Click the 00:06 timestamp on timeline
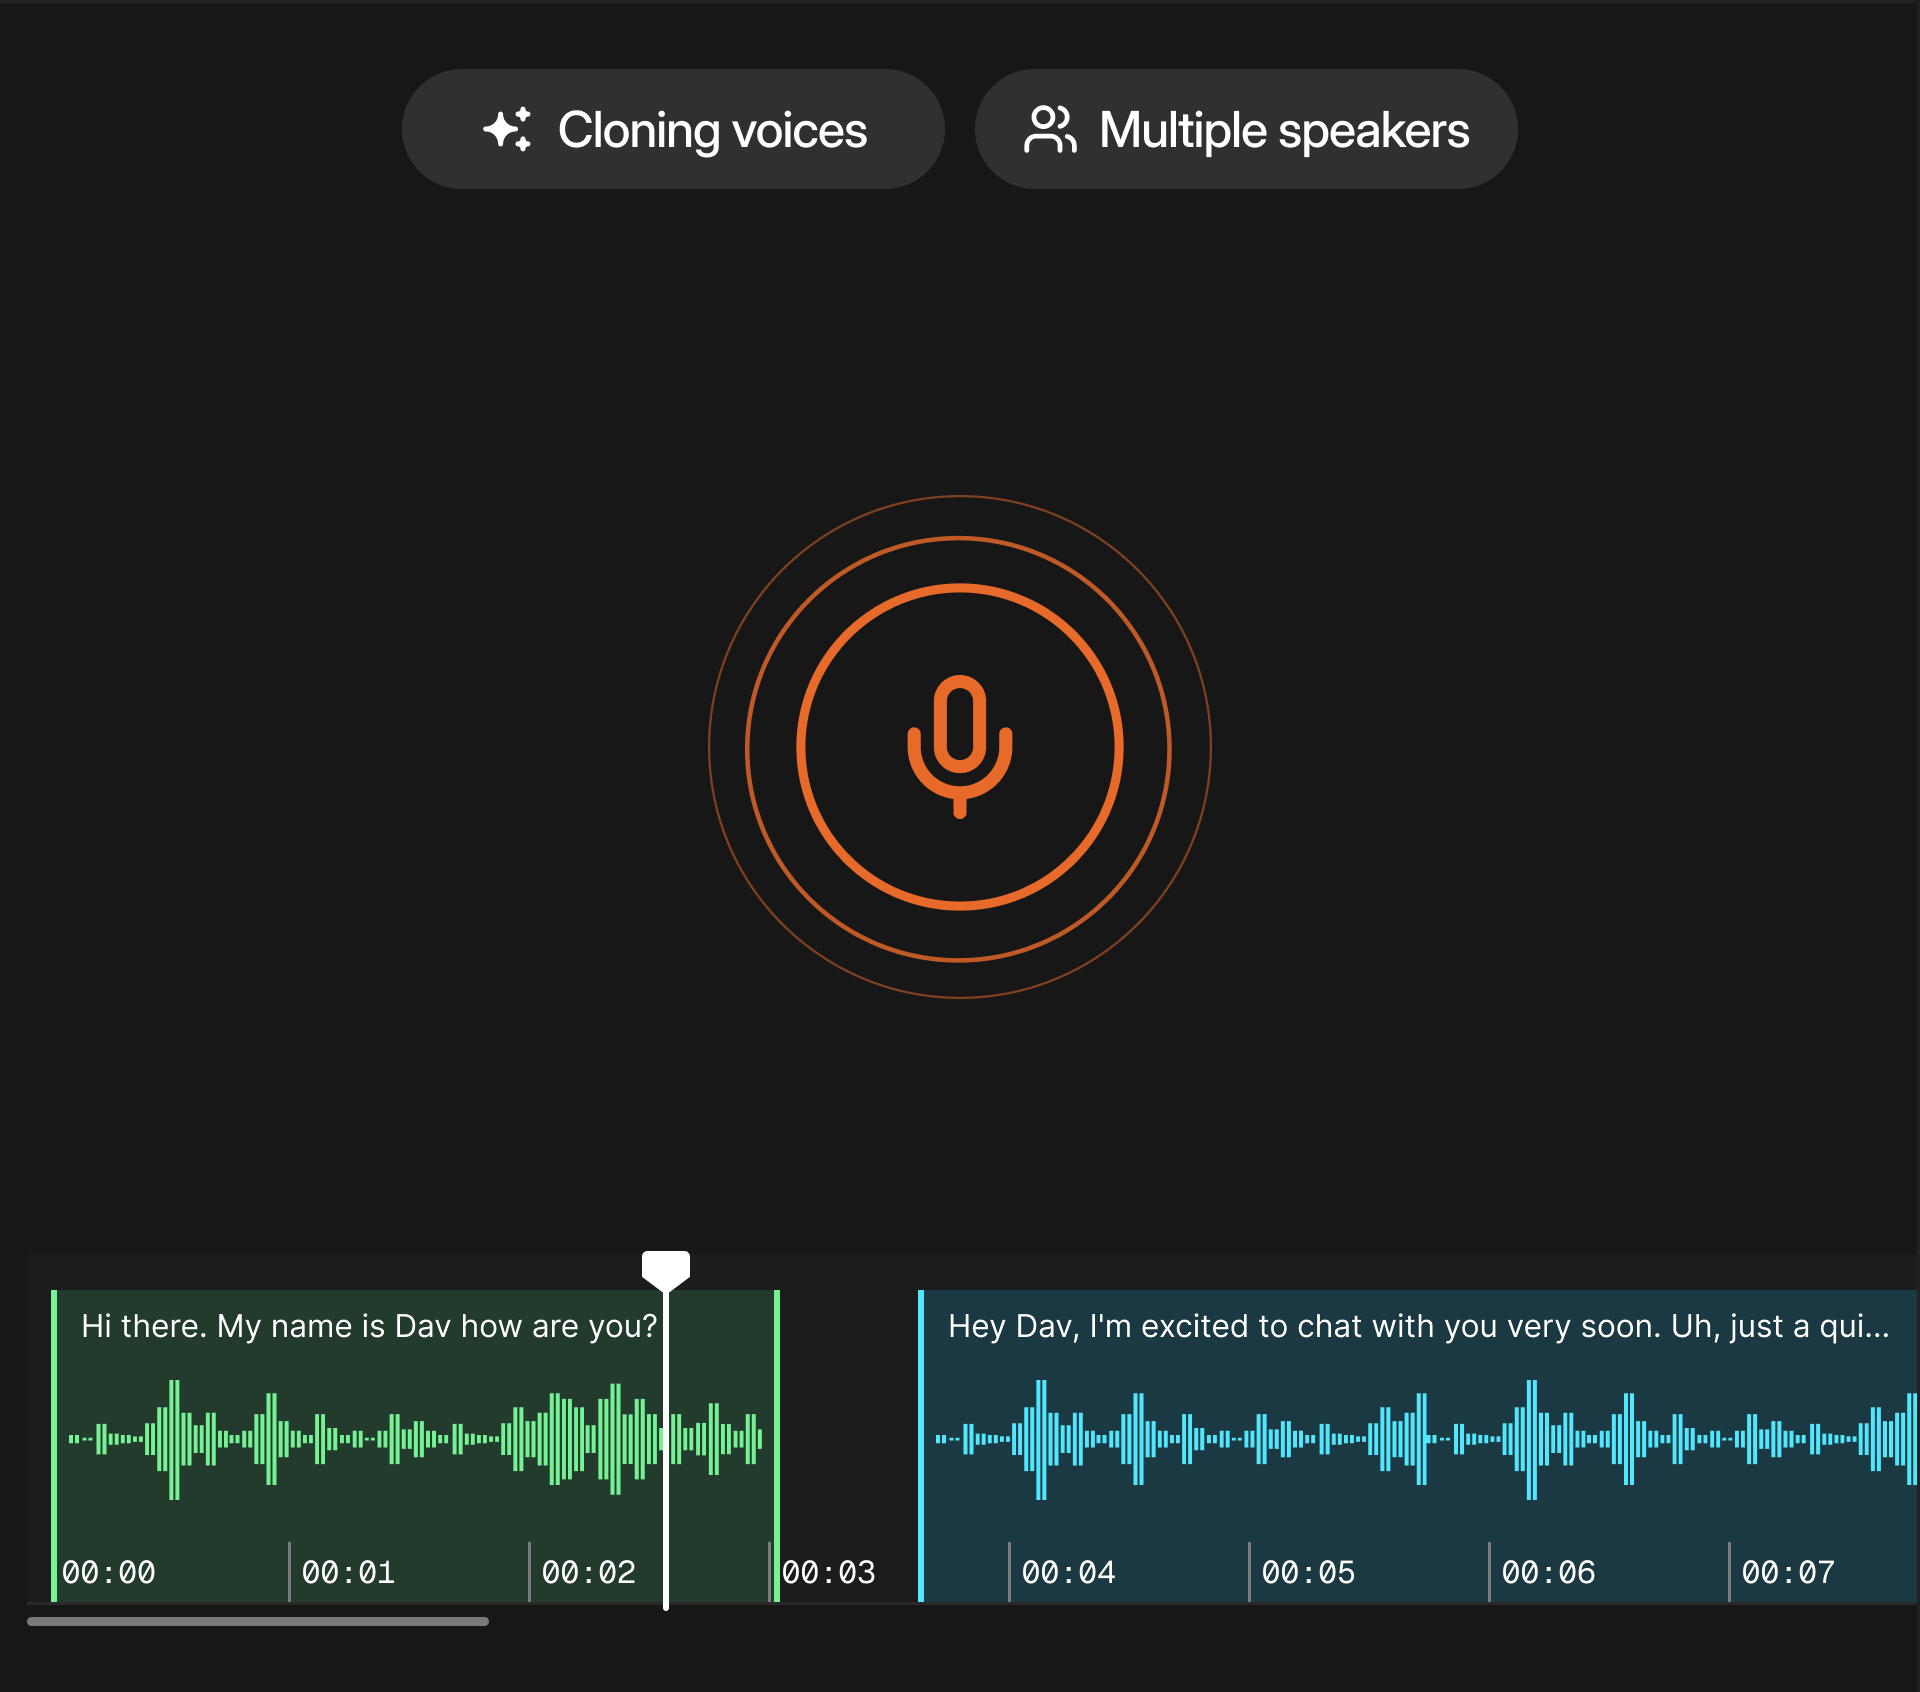 [1548, 1572]
